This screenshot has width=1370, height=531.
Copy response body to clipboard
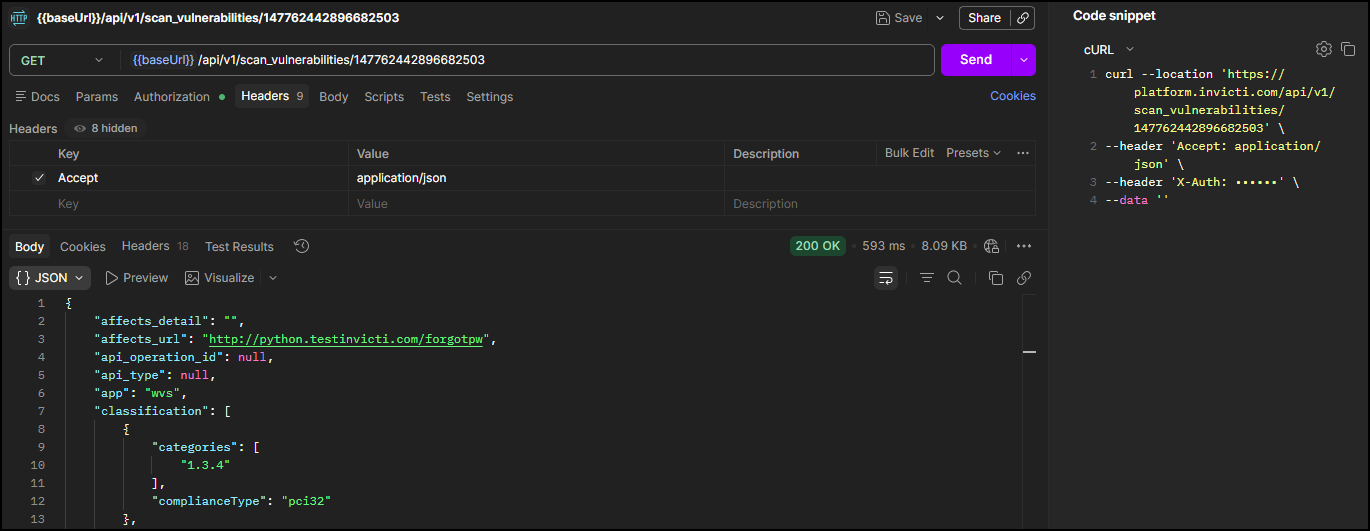point(995,278)
